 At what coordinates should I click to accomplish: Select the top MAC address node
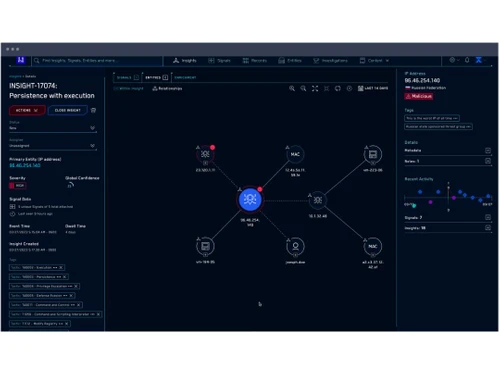point(295,154)
